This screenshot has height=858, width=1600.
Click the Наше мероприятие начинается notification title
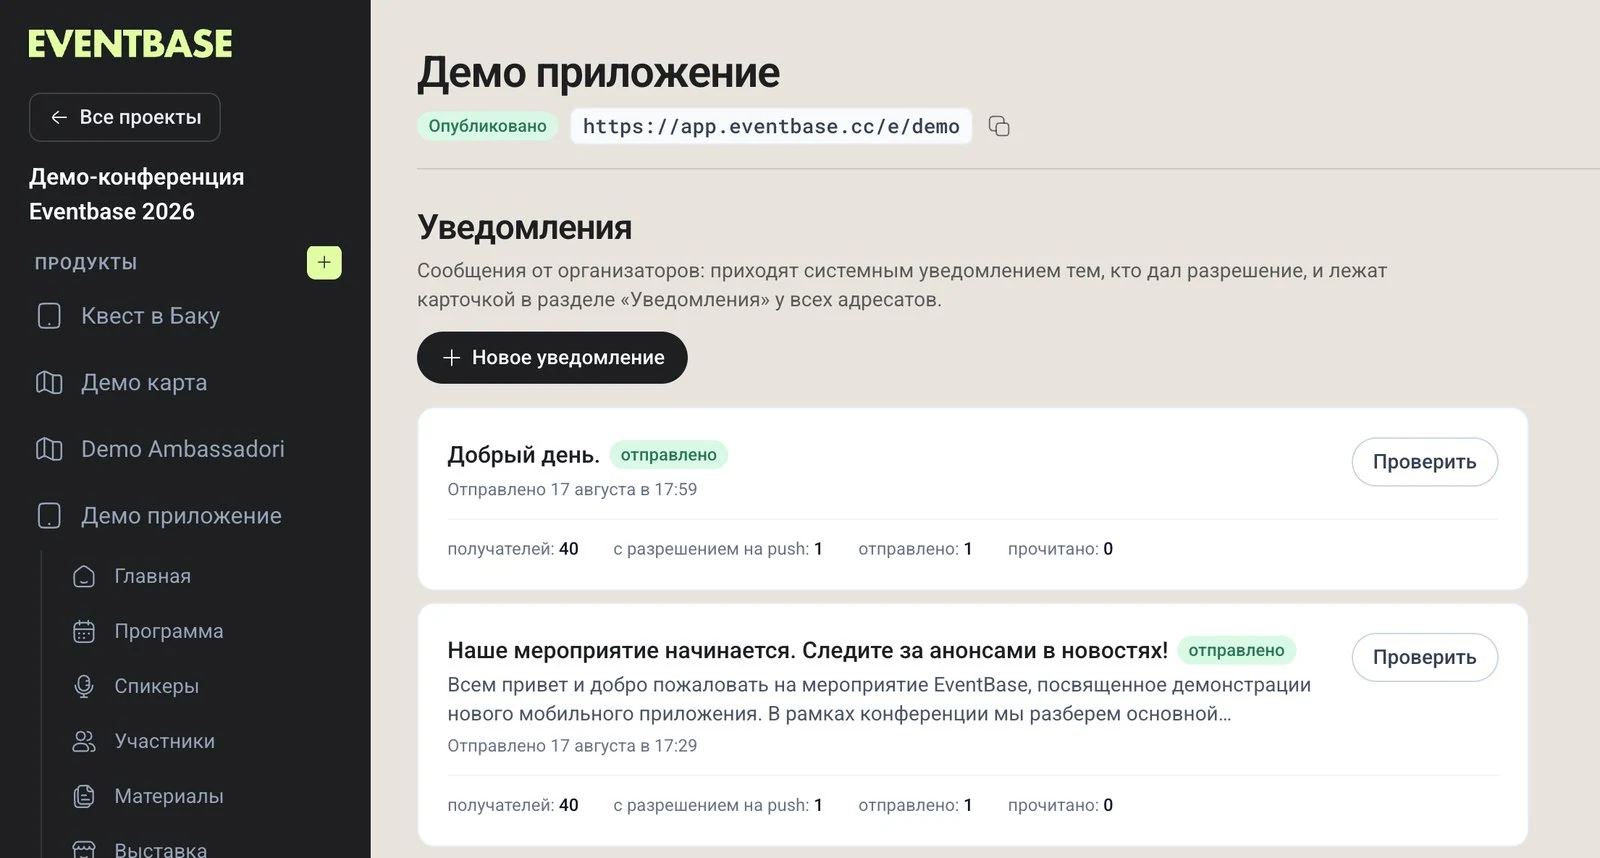tap(807, 650)
